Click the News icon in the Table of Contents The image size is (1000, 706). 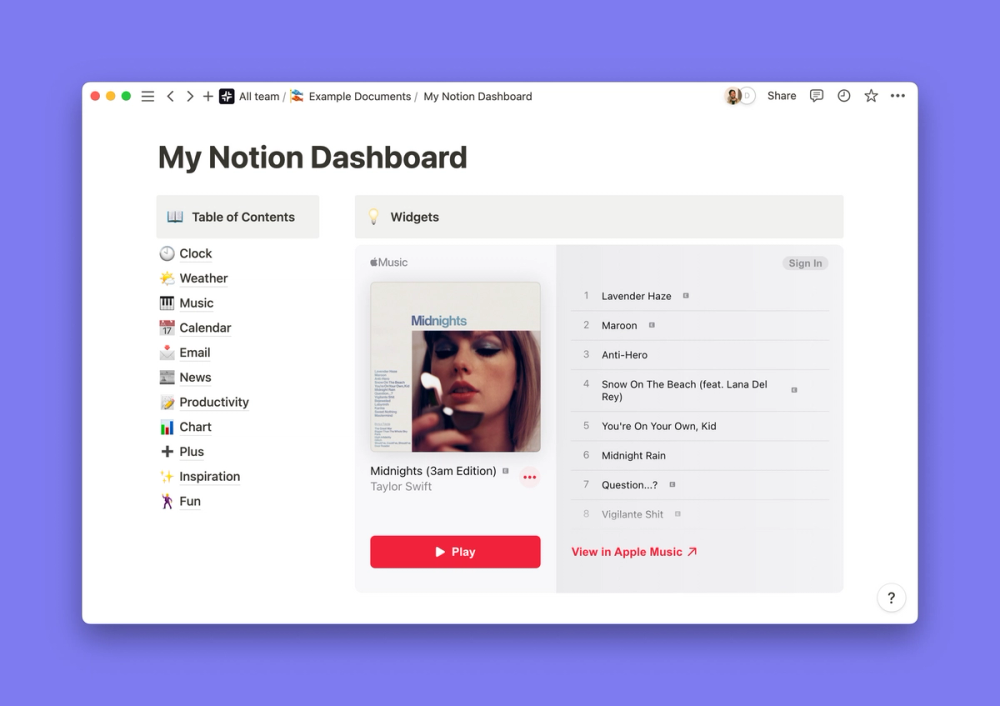click(165, 377)
